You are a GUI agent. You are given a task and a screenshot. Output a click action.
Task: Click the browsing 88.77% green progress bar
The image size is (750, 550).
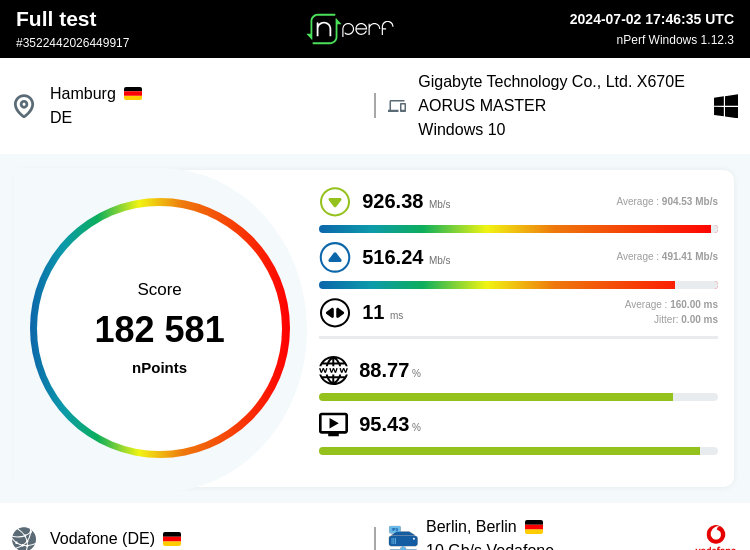coord(518,397)
